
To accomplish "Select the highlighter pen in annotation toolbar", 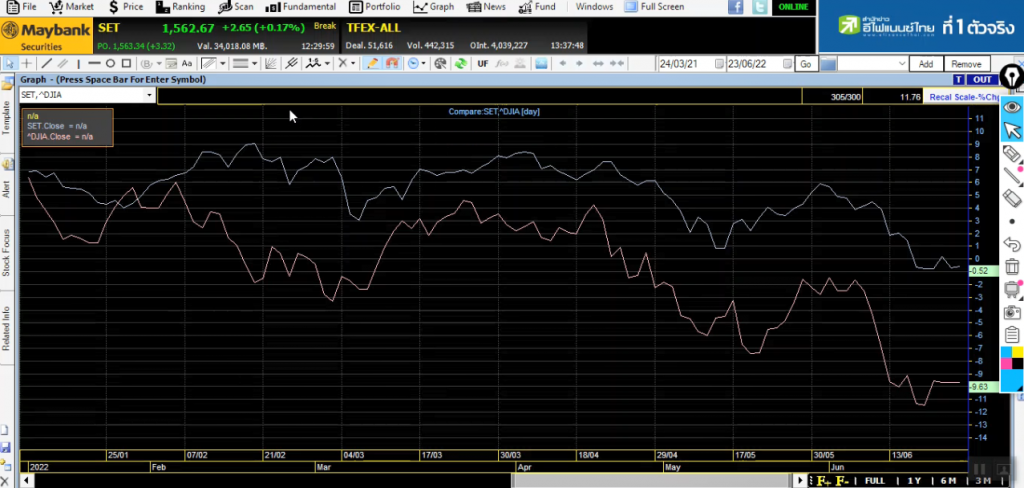I will (1012, 154).
